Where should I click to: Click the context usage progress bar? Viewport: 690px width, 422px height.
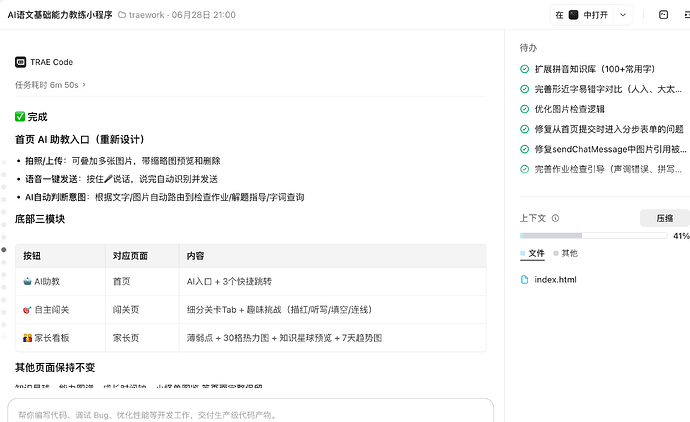point(593,235)
